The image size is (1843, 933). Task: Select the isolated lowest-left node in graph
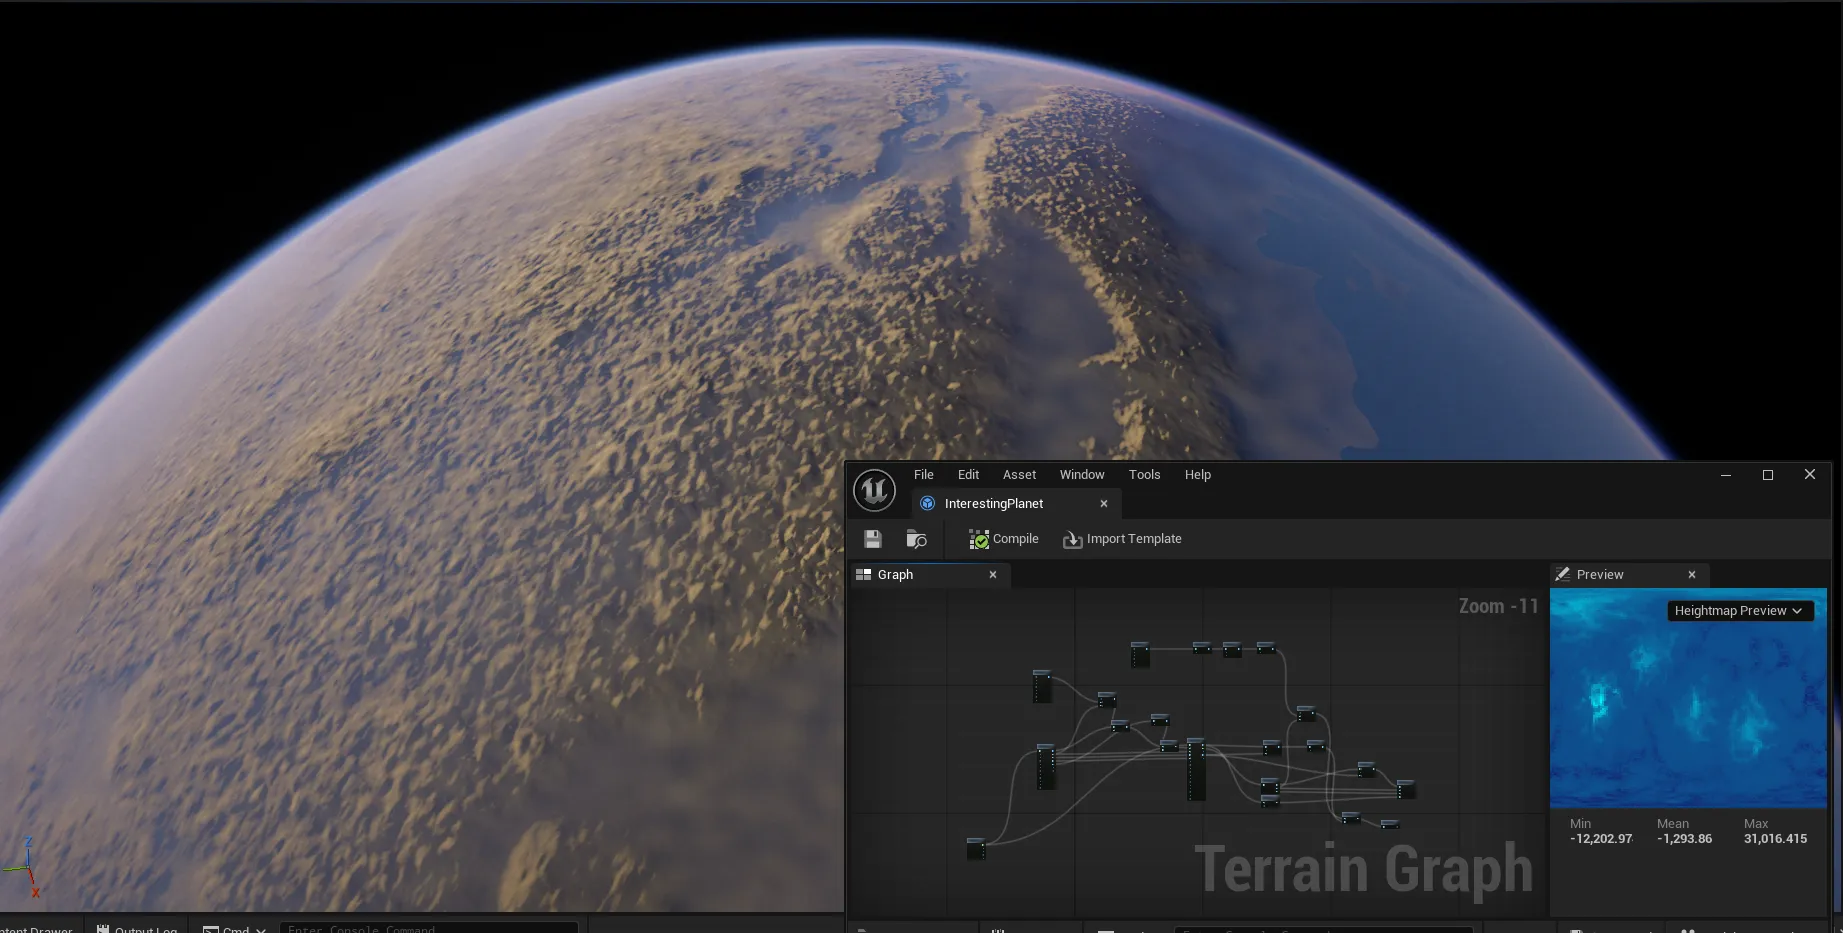click(976, 849)
